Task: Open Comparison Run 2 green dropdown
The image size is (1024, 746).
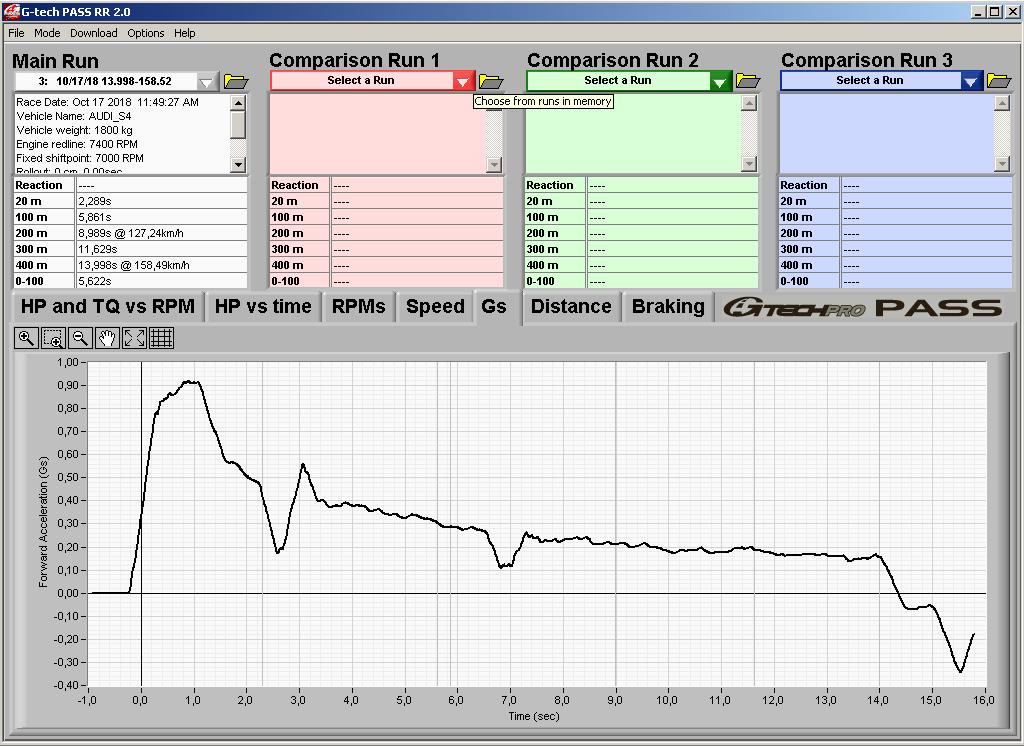Action: click(x=720, y=81)
